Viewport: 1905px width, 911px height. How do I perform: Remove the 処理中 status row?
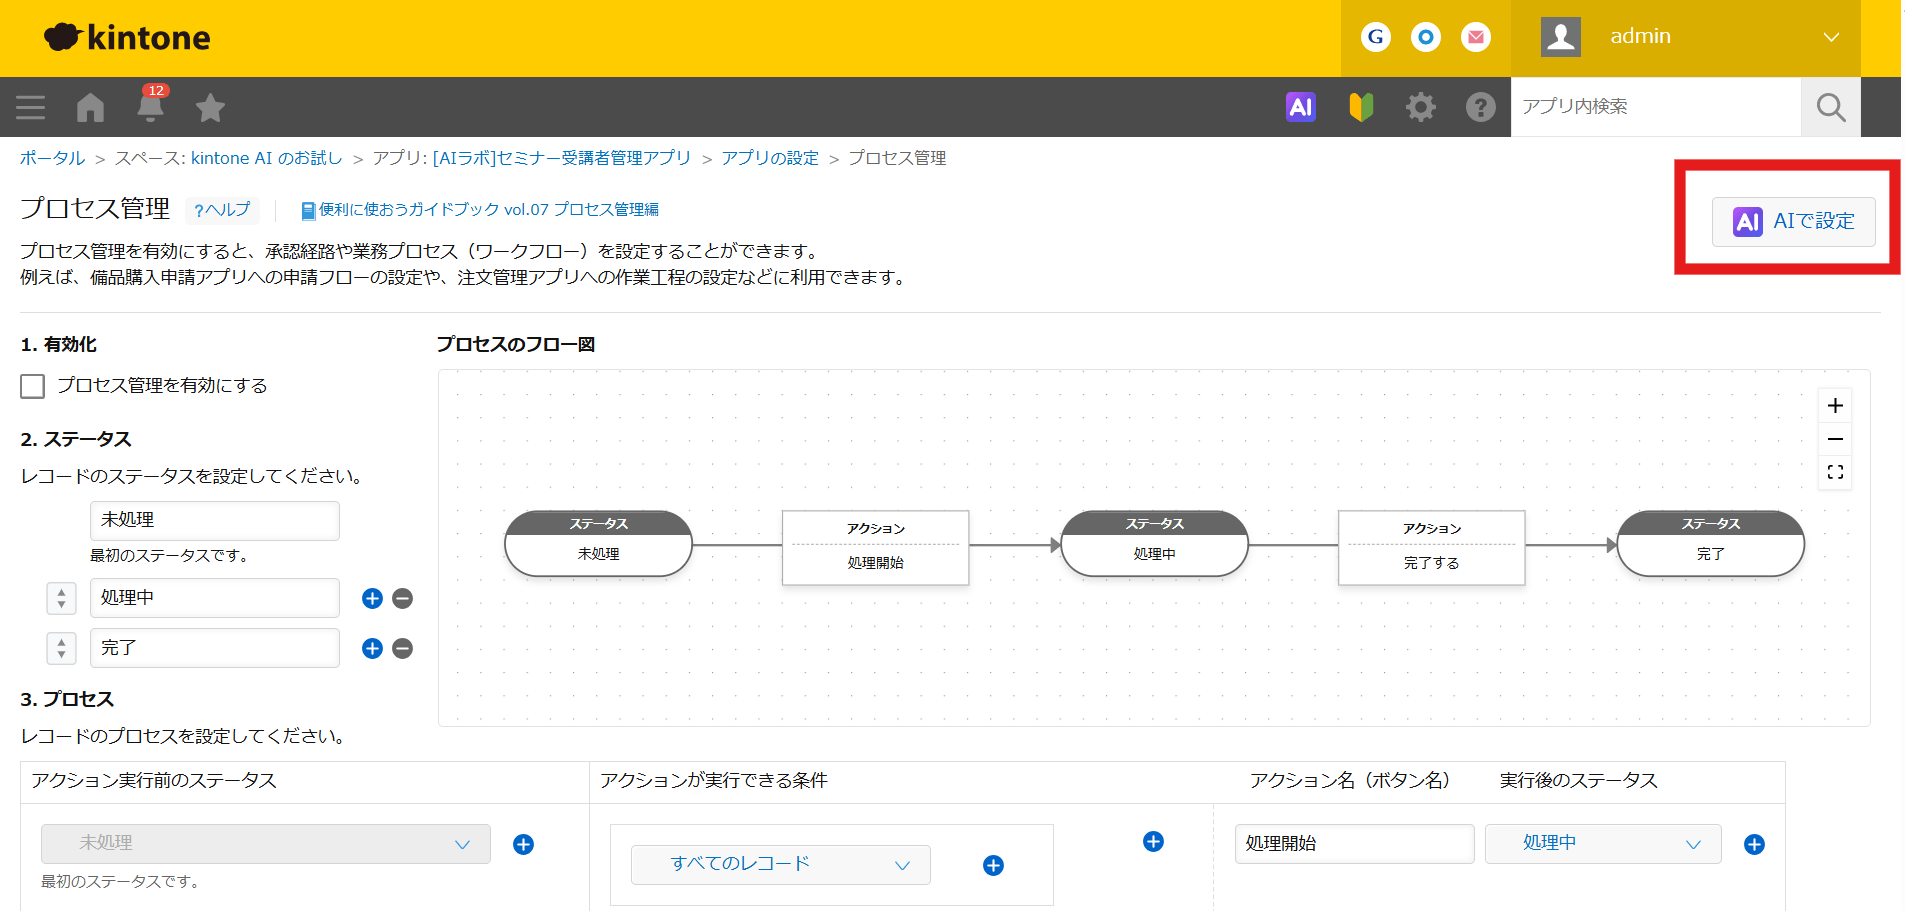click(403, 598)
